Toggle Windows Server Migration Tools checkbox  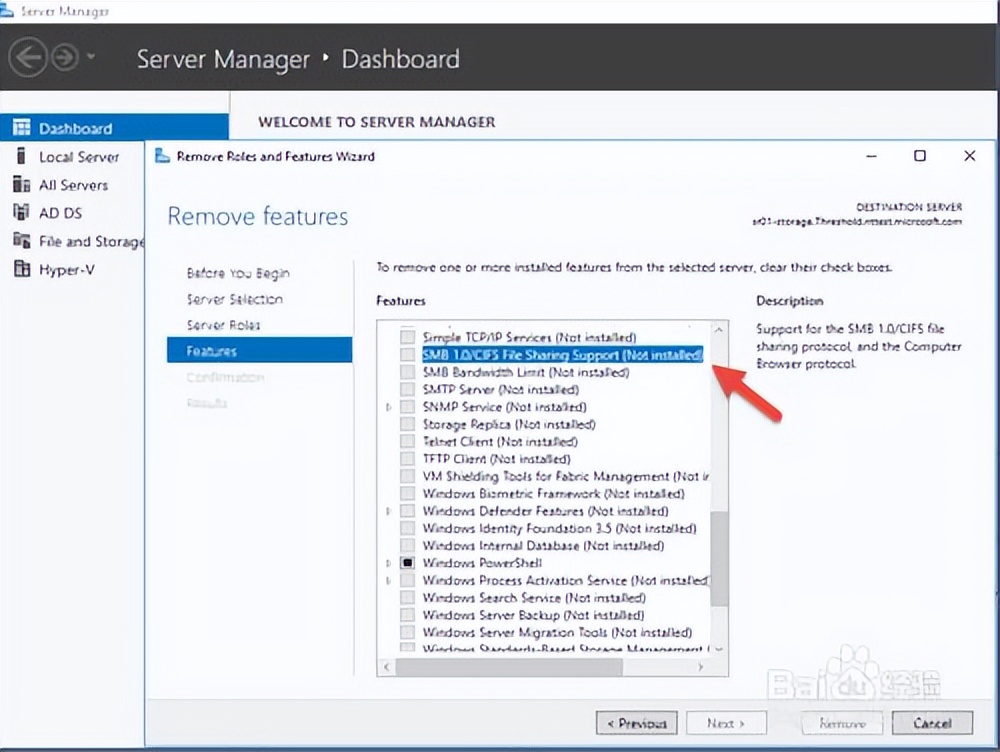pyautogui.click(x=408, y=632)
